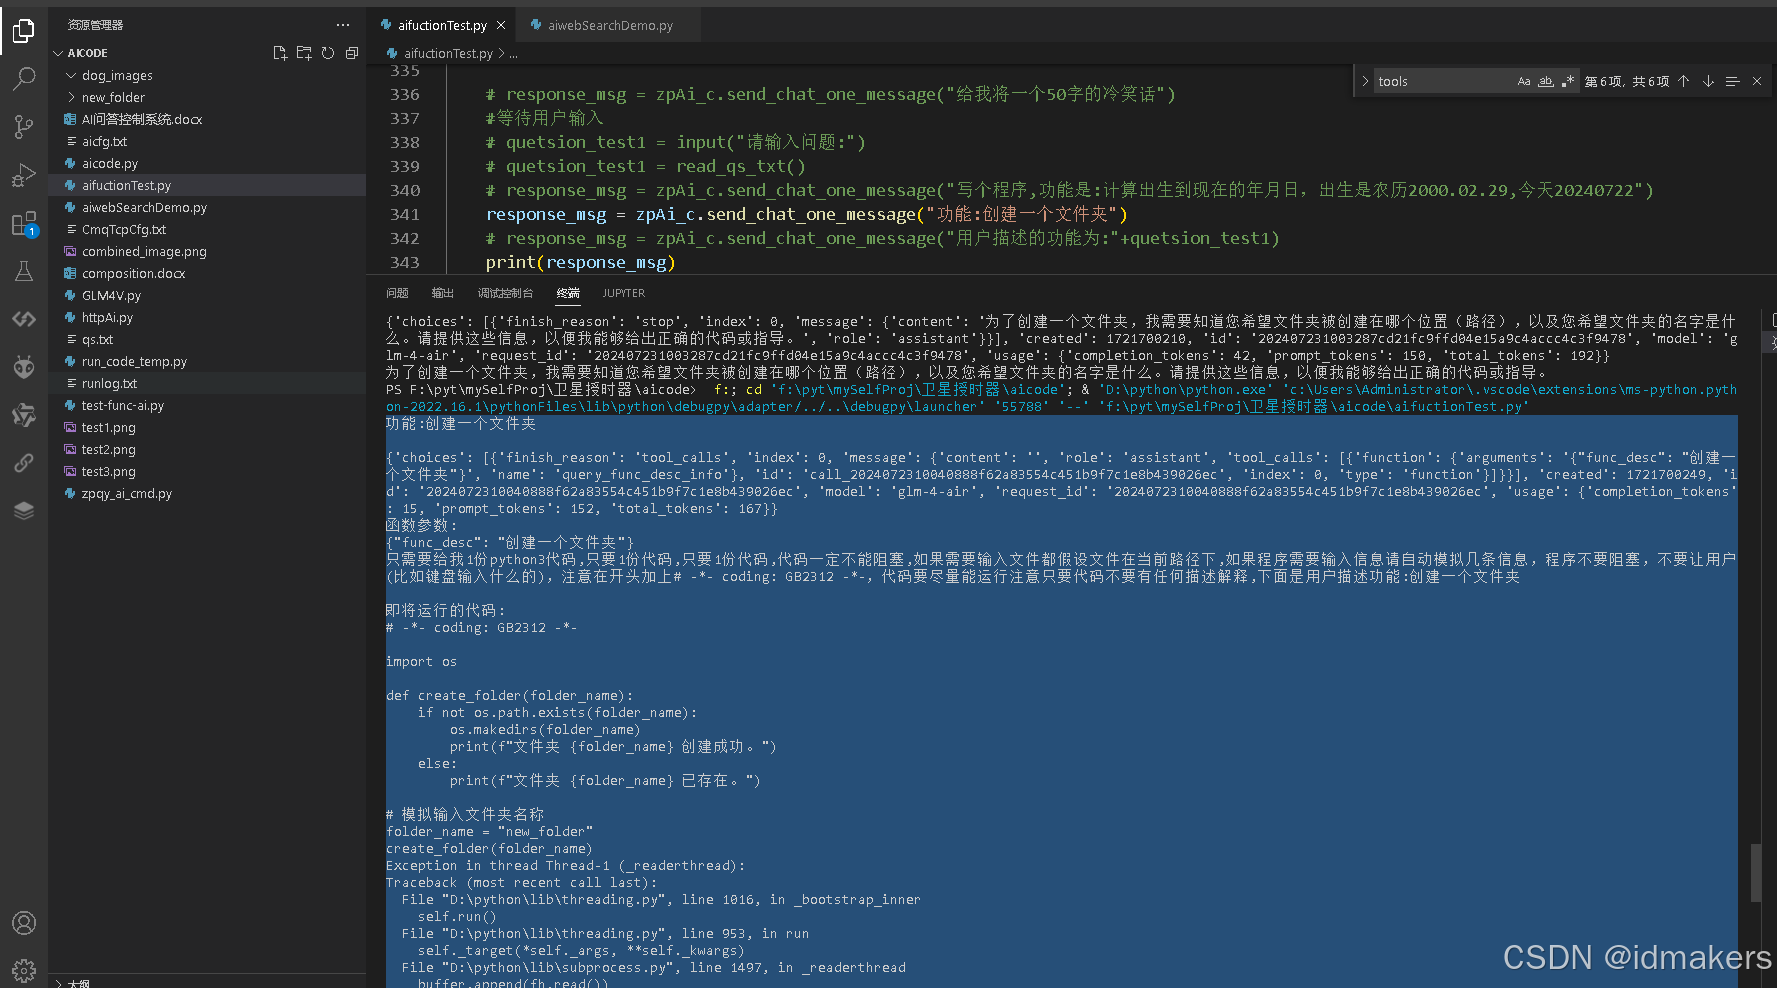Go to next match in find widget

click(x=1708, y=81)
